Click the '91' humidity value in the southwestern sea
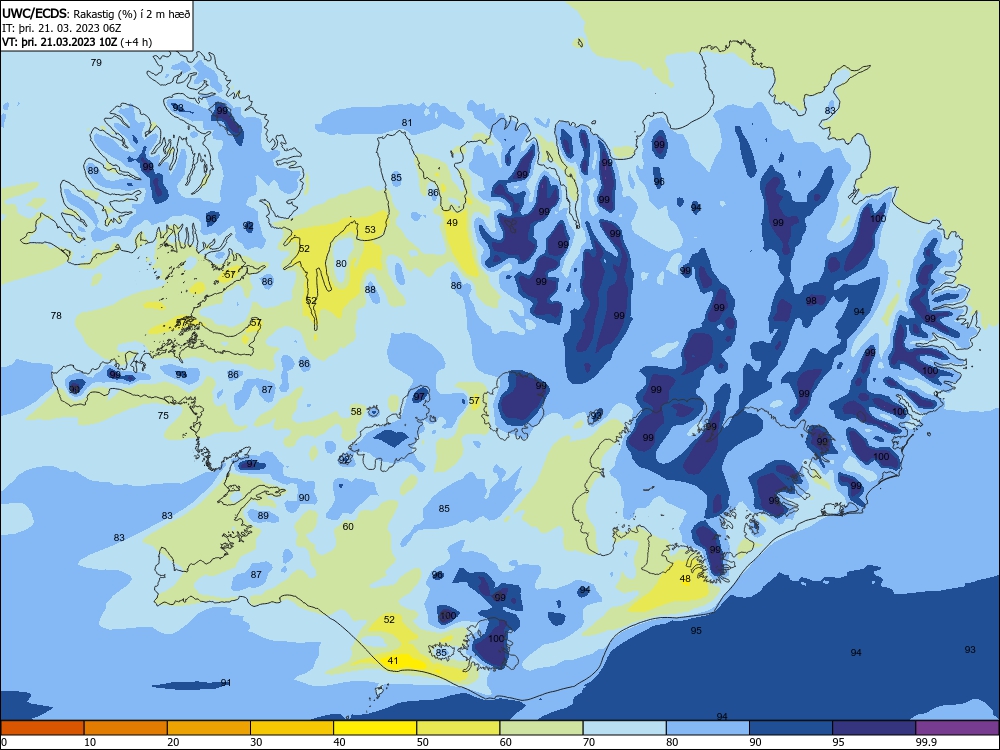 (226, 683)
